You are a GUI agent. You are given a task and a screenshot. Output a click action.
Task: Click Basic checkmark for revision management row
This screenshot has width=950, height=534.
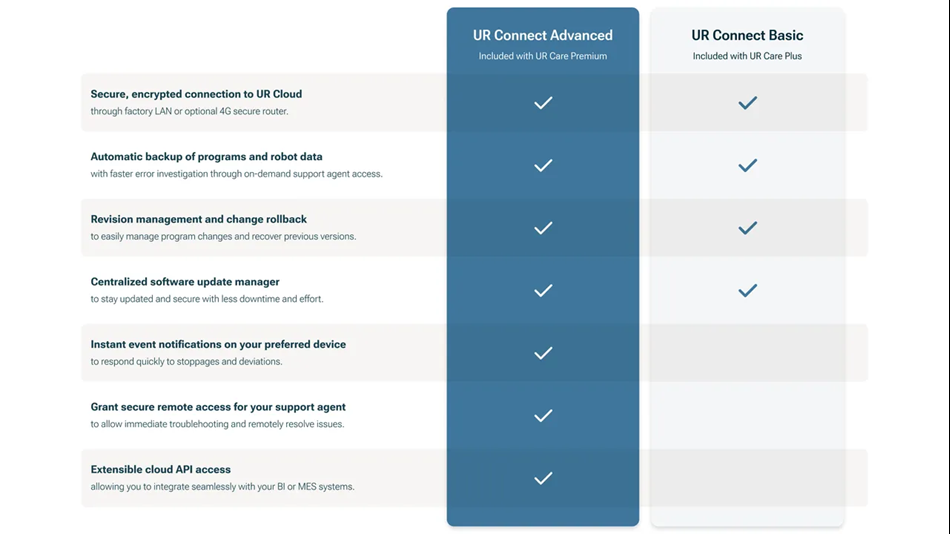tap(747, 228)
